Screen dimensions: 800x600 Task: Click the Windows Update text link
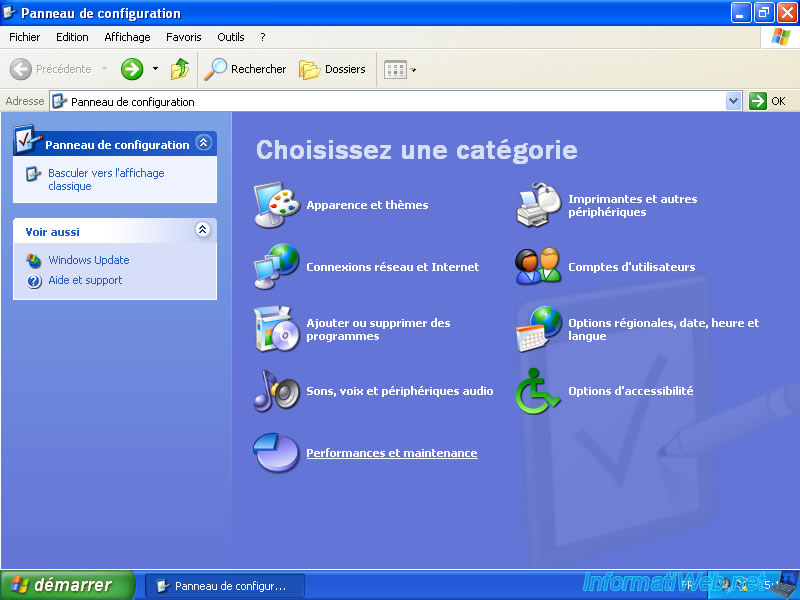89,260
